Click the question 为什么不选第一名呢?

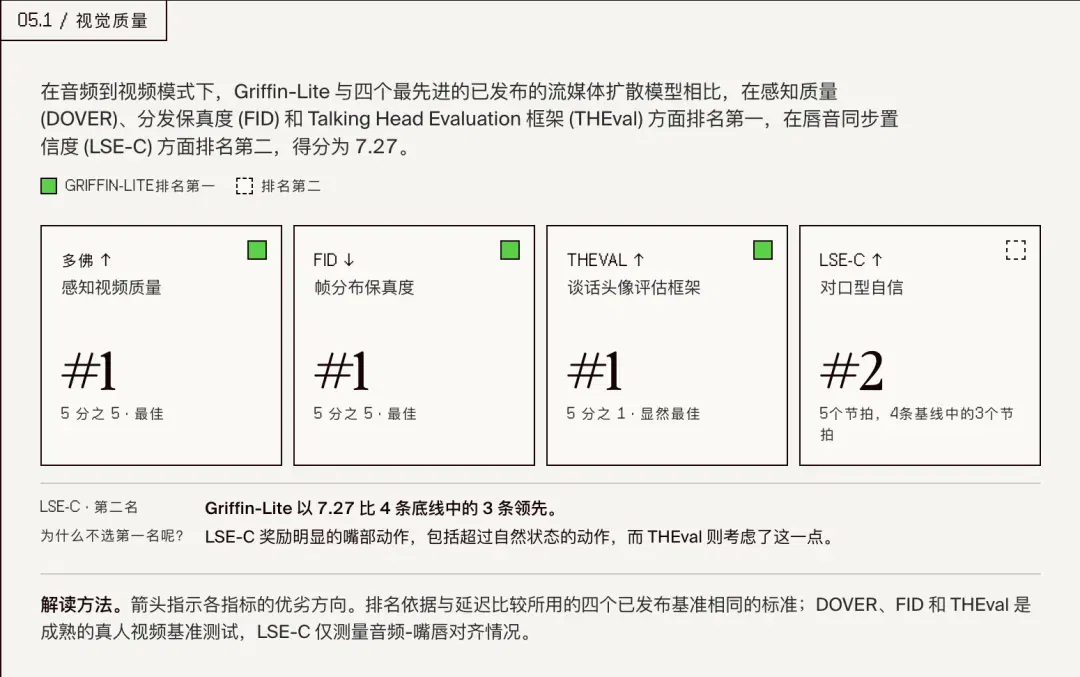click(112, 535)
